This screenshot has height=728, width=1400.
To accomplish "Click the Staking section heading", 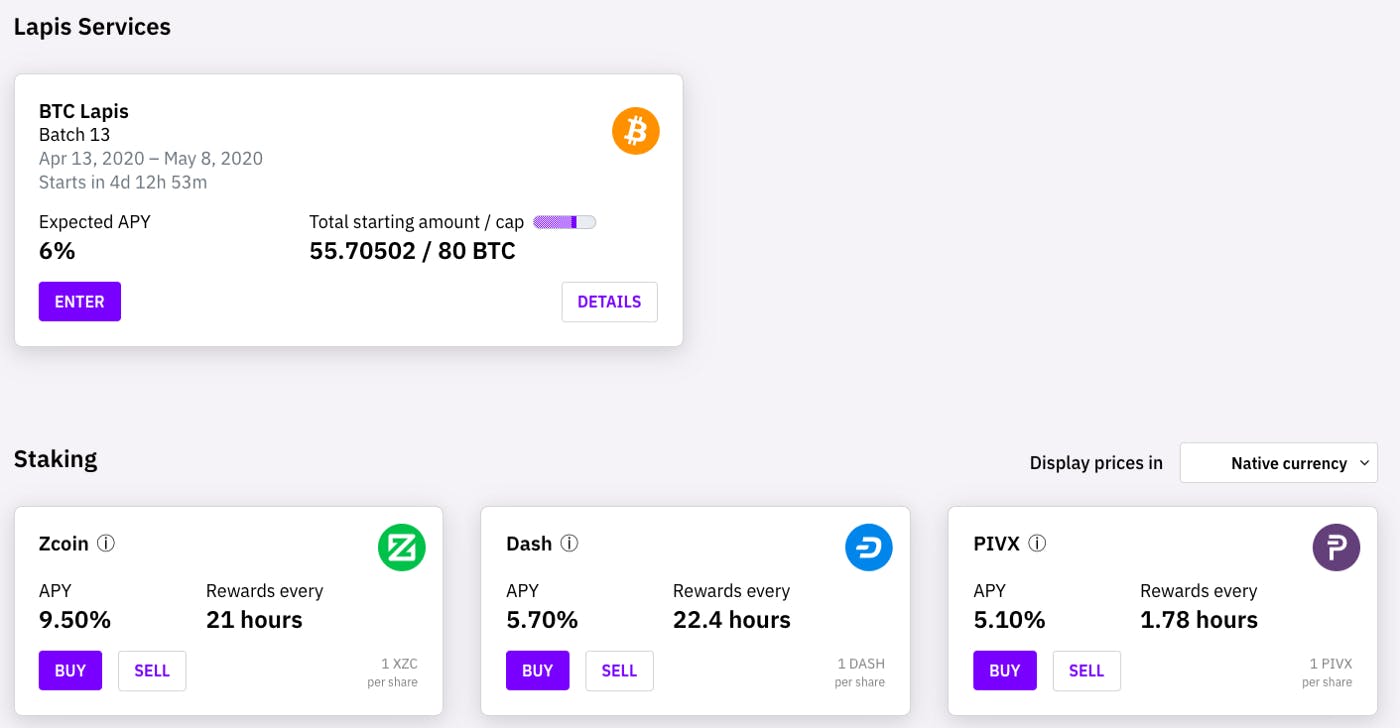I will (x=55, y=460).
